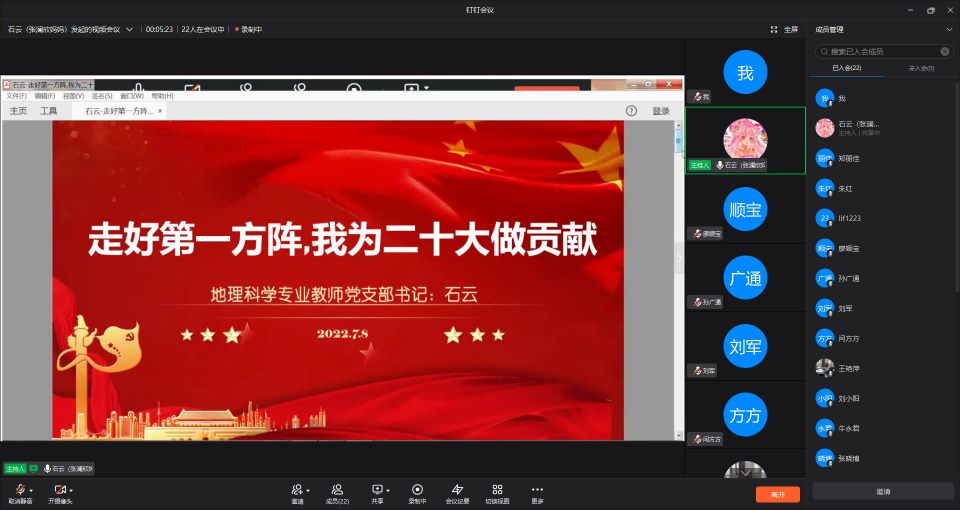The width and height of the screenshot is (960, 510).
Task: Select the 已入会(22) tab
Action: pos(847,68)
